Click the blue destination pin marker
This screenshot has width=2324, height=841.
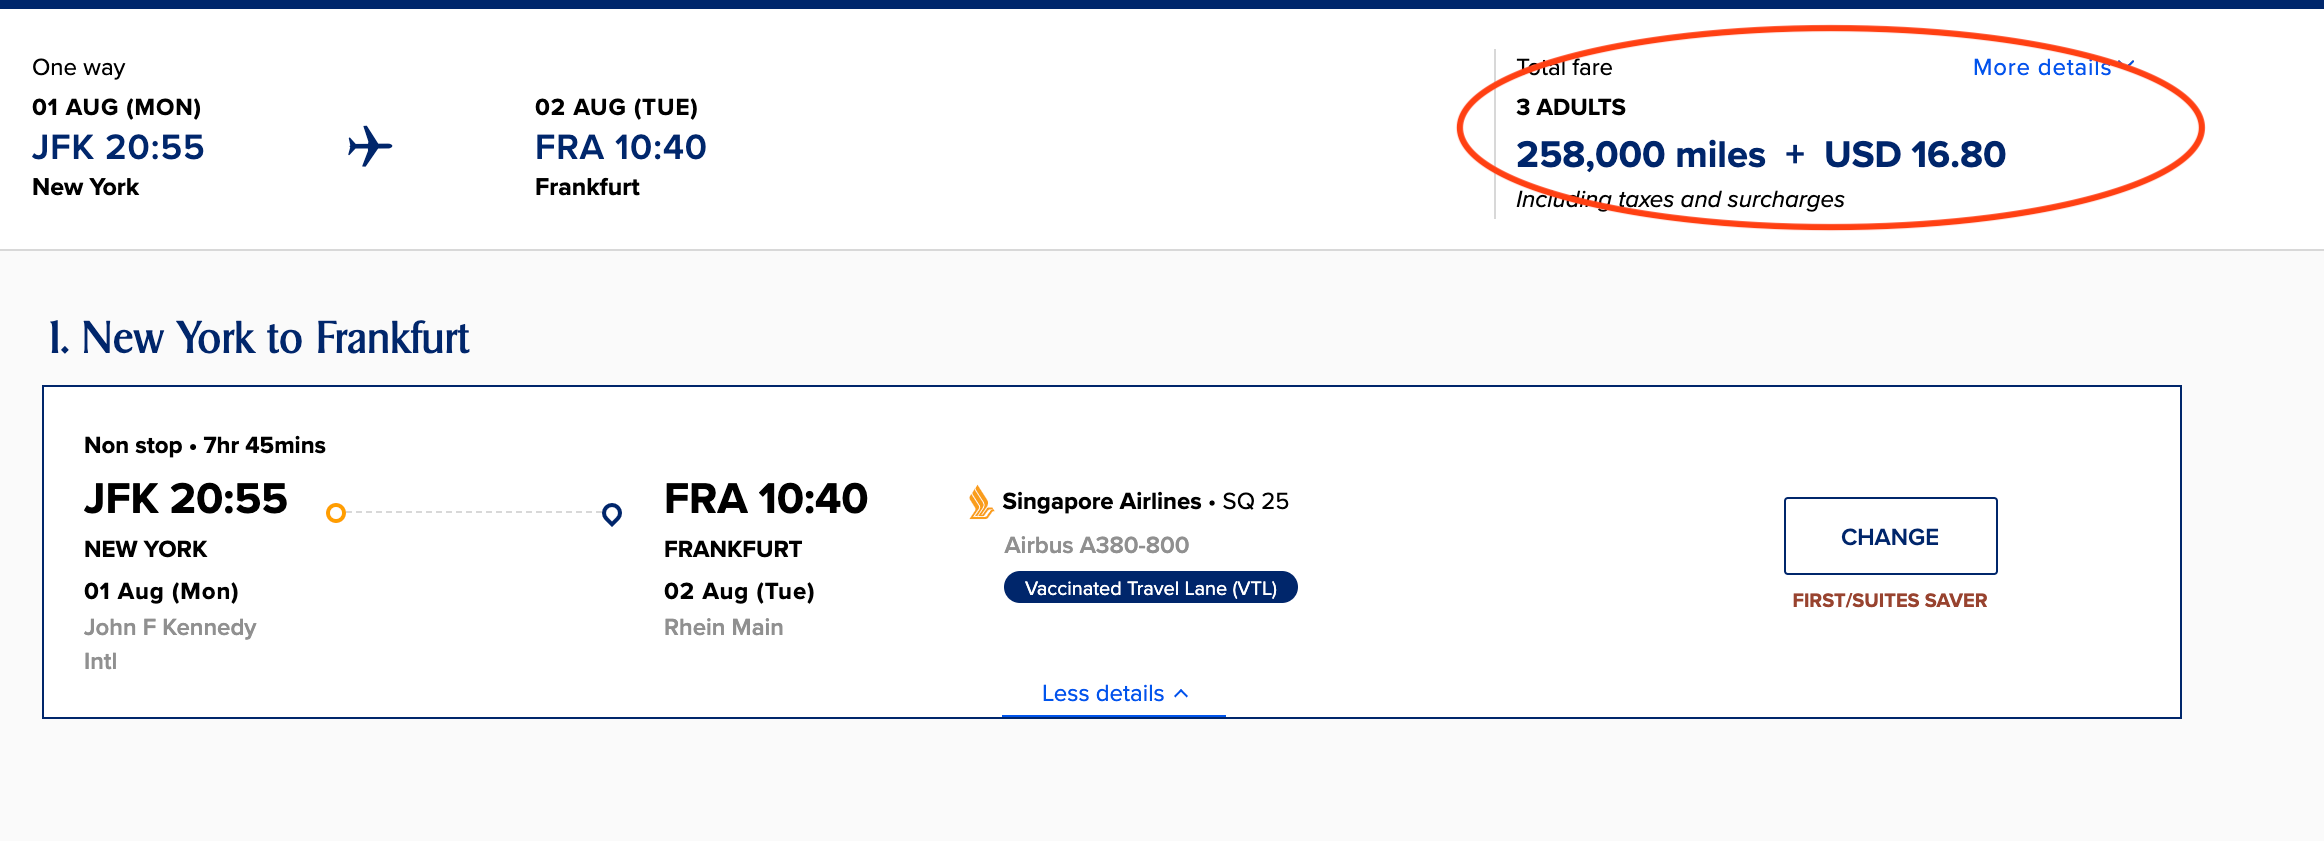tap(612, 514)
